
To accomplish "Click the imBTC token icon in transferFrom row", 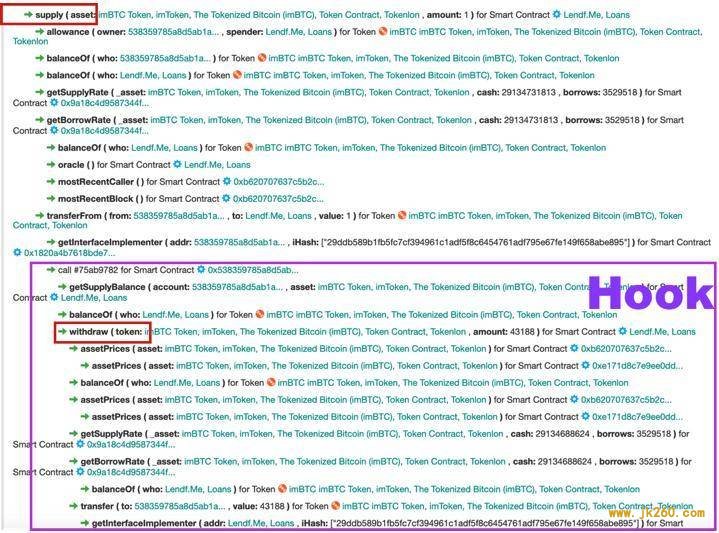I will click(x=402, y=215).
